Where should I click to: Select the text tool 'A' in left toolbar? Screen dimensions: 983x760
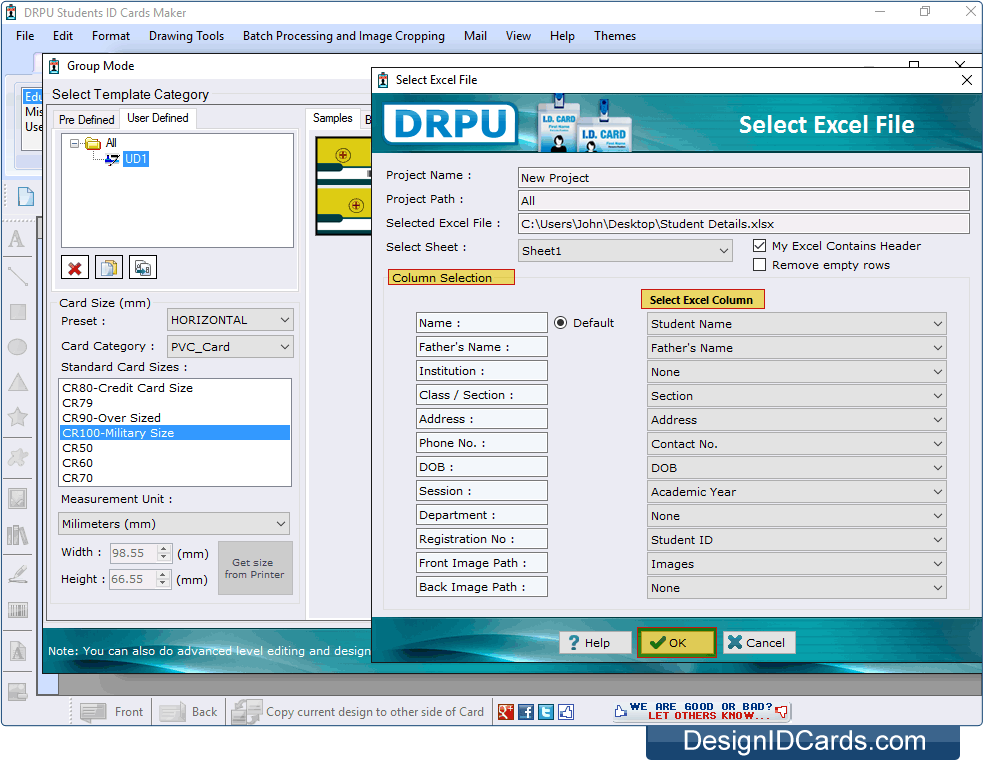(17, 239)
